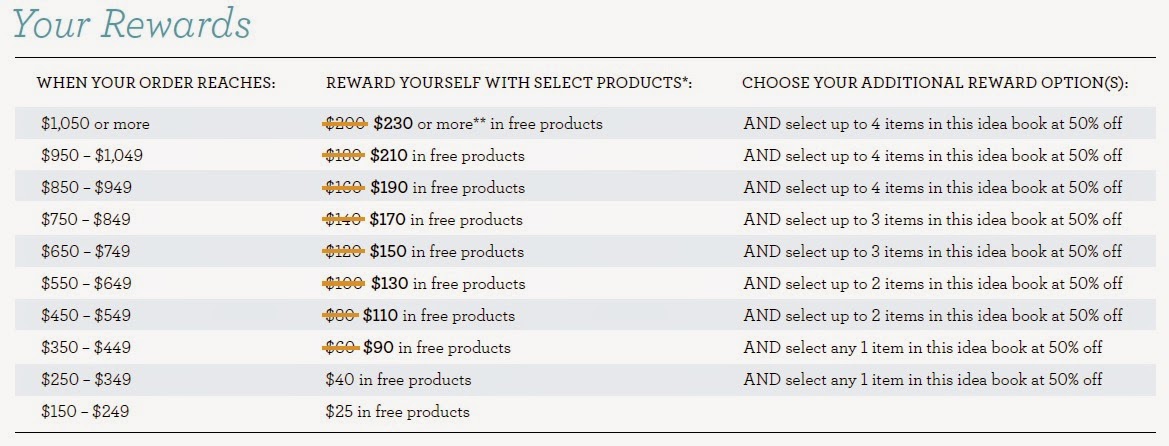The width and height of the screenshot is (1169, 446).
Task: Click '$230 or more in free products' text
Action: [488, 124]
